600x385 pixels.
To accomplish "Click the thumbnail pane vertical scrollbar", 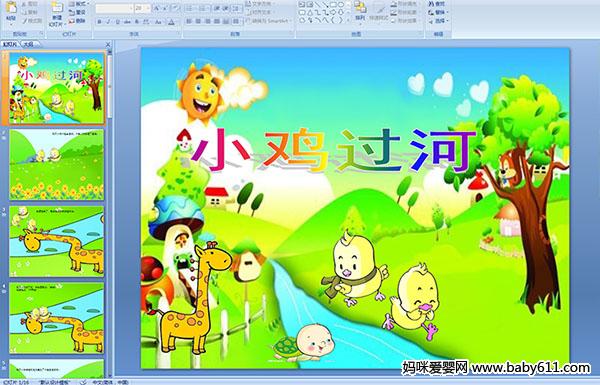I will click(110, 214).
